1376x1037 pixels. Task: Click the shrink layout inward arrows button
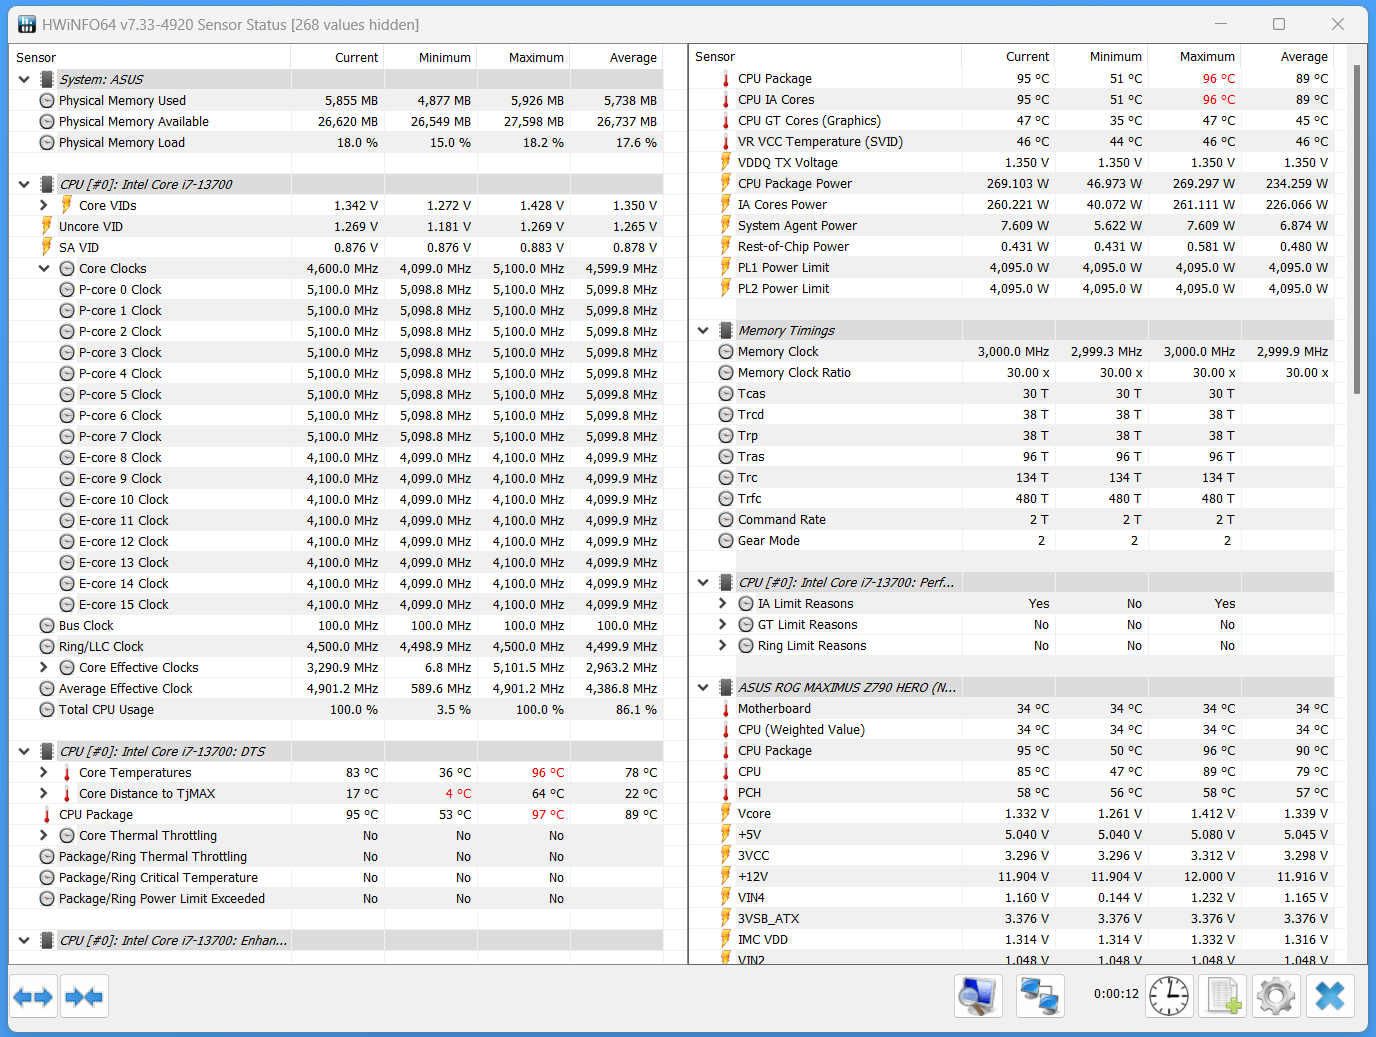84,996
